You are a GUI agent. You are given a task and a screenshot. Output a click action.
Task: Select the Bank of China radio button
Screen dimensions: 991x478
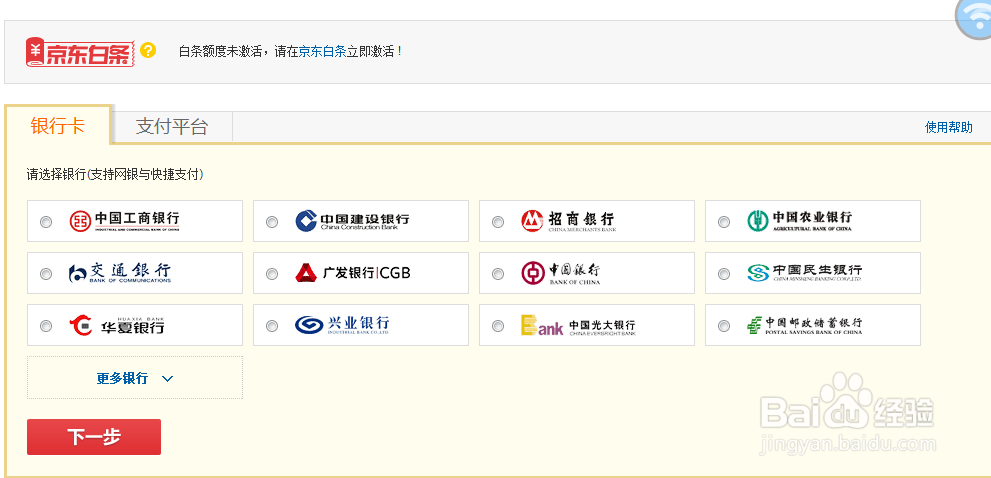pyautogui.click(x=498, y=274)
